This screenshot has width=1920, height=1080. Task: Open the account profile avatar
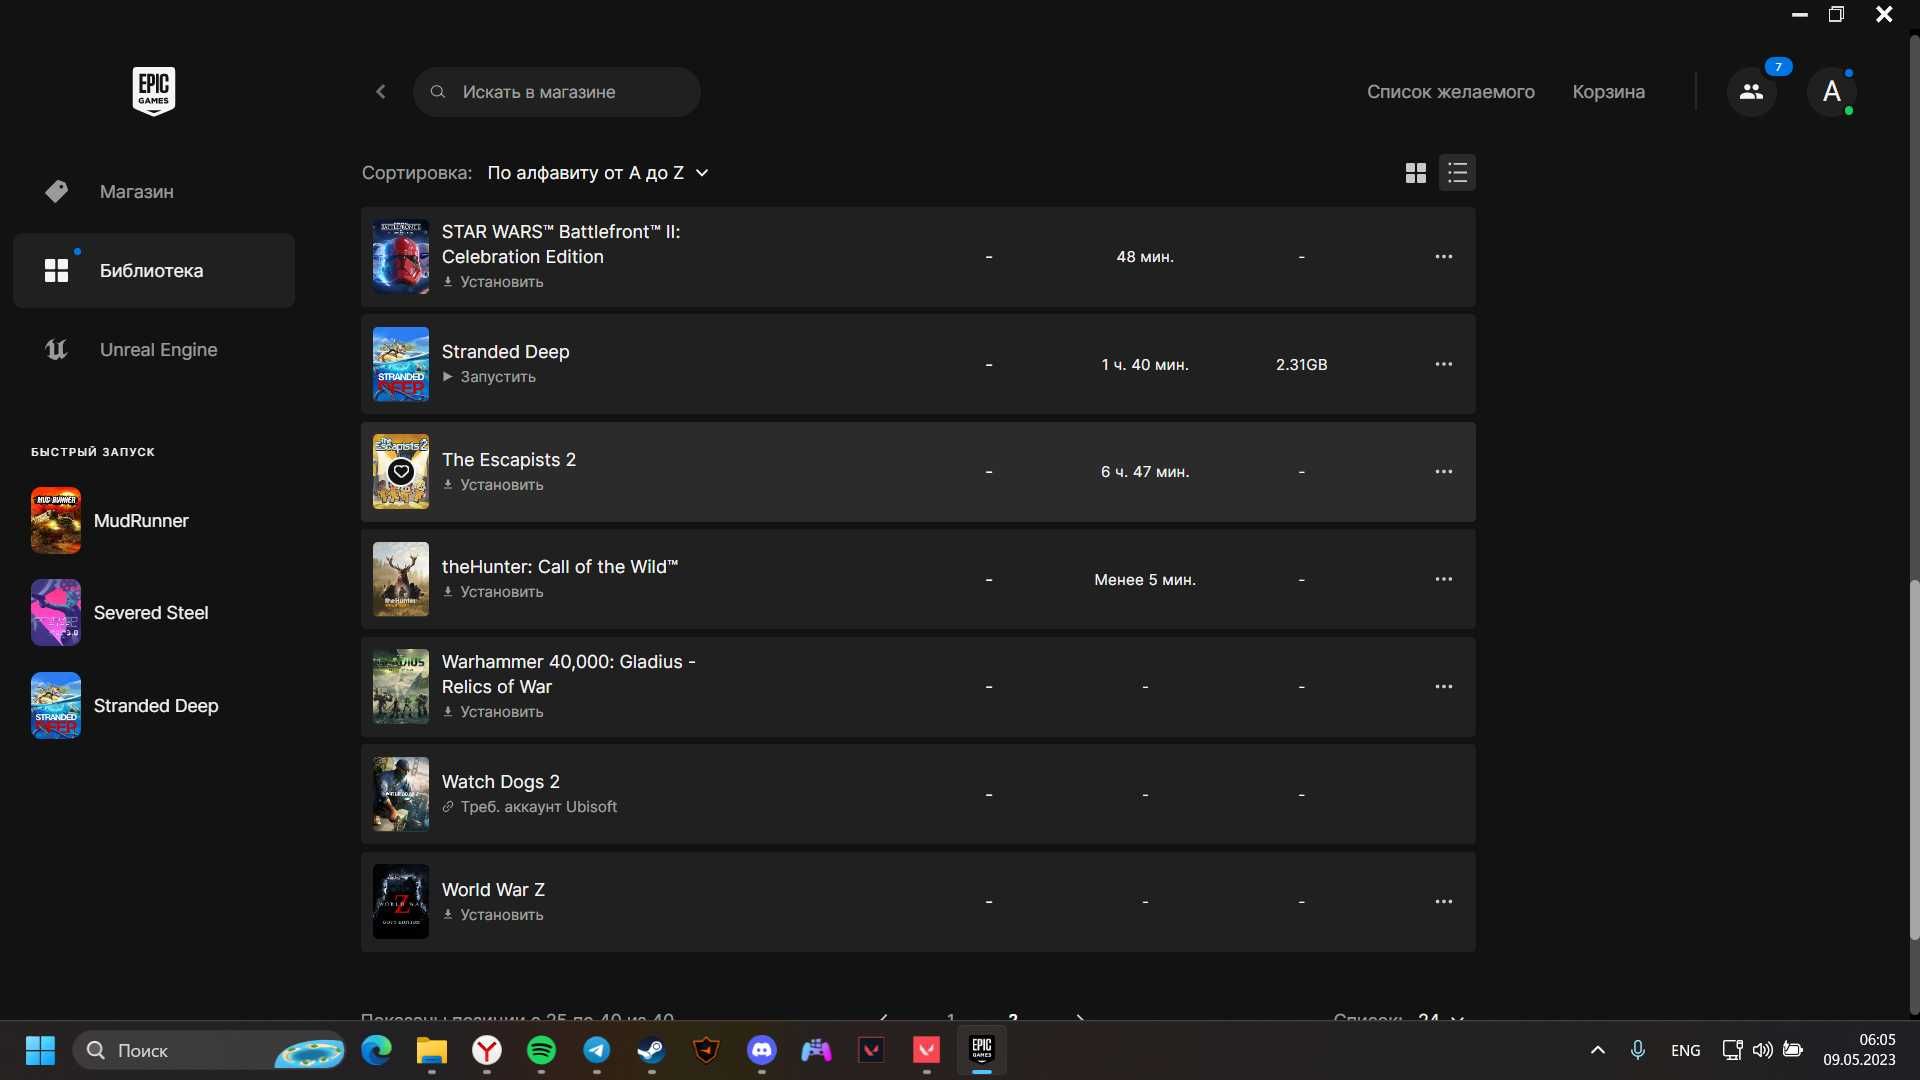tap(1831, 92)
